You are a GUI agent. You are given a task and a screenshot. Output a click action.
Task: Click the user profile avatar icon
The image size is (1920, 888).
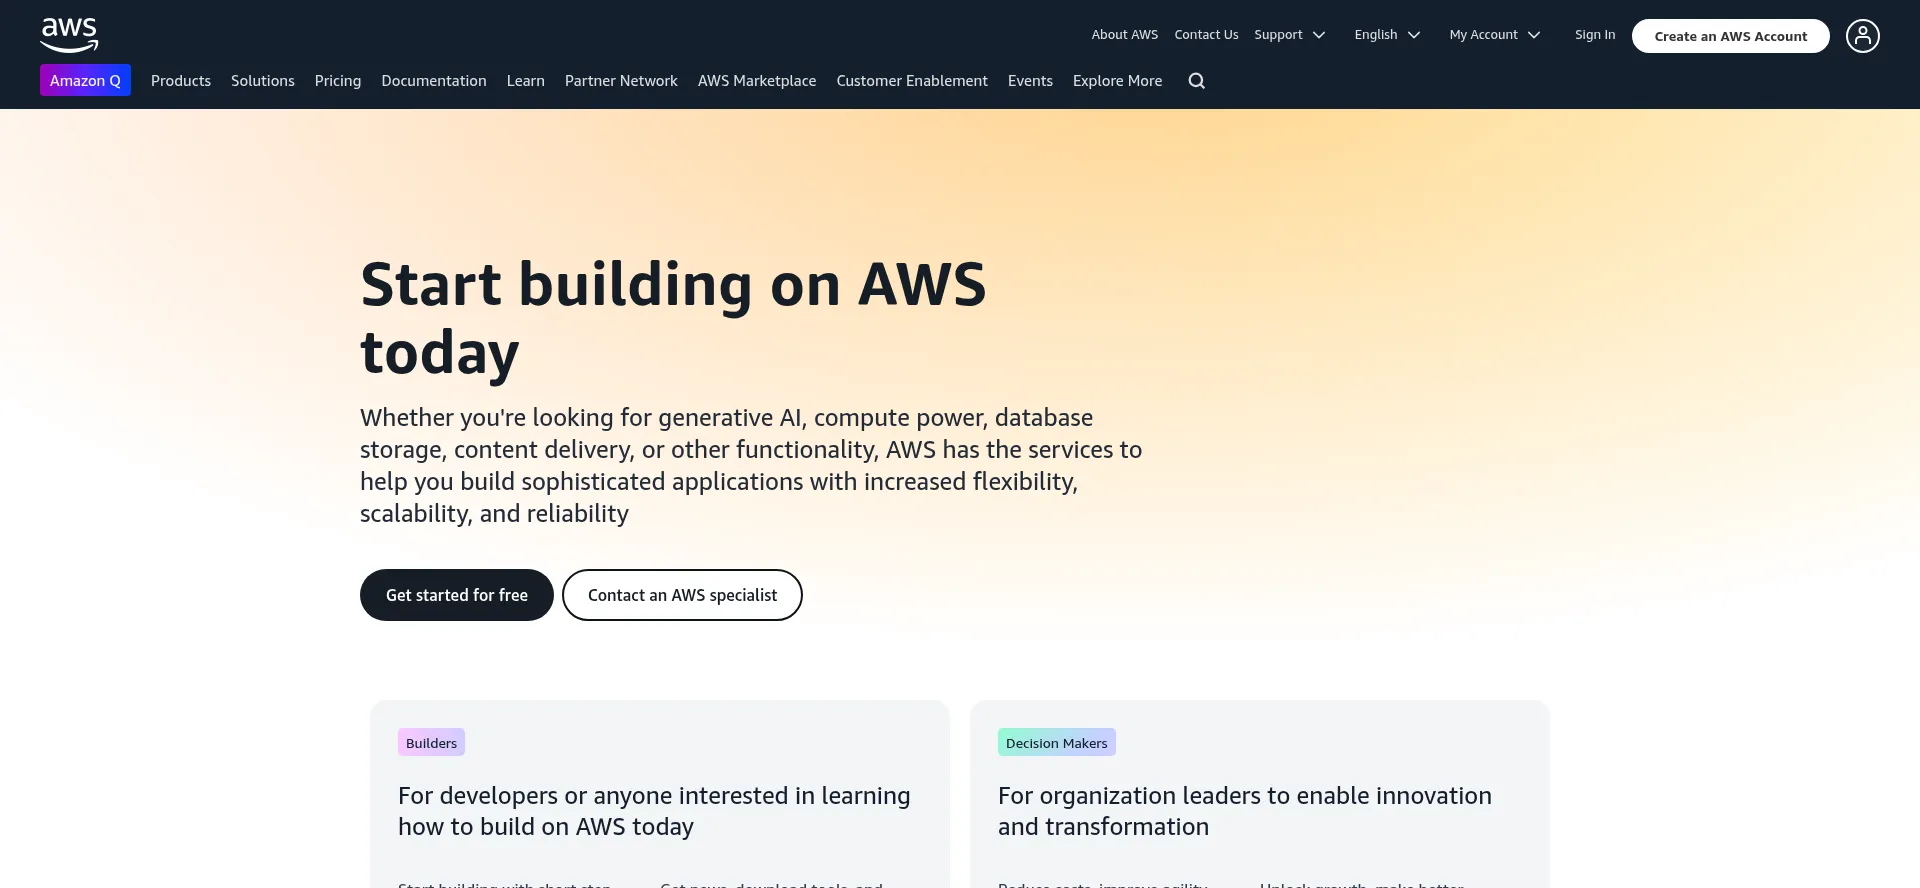point(1862,36)
